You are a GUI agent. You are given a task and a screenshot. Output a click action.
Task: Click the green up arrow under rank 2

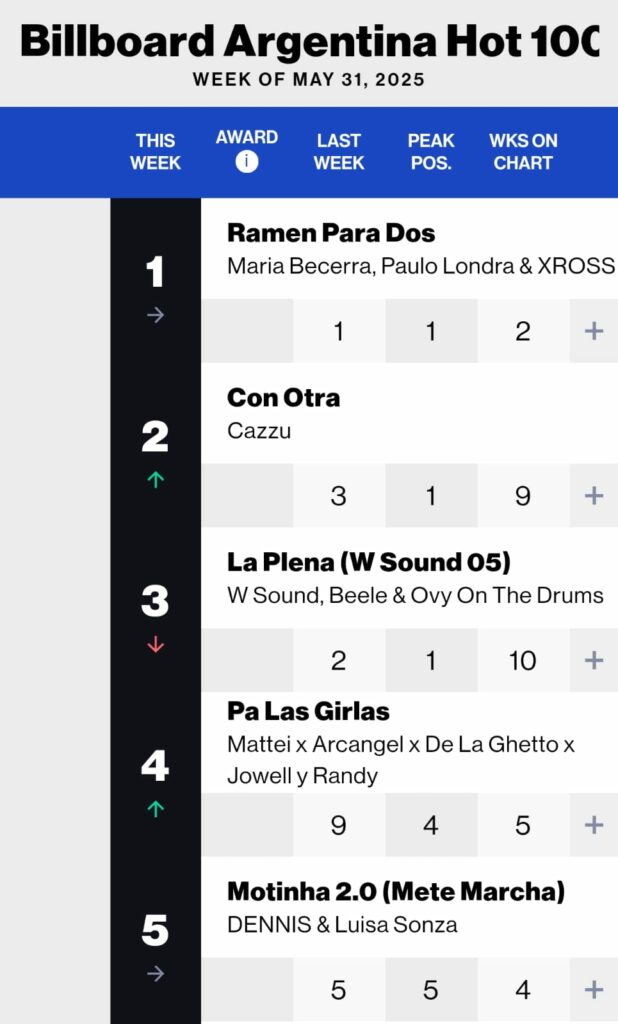click(155, 480)
